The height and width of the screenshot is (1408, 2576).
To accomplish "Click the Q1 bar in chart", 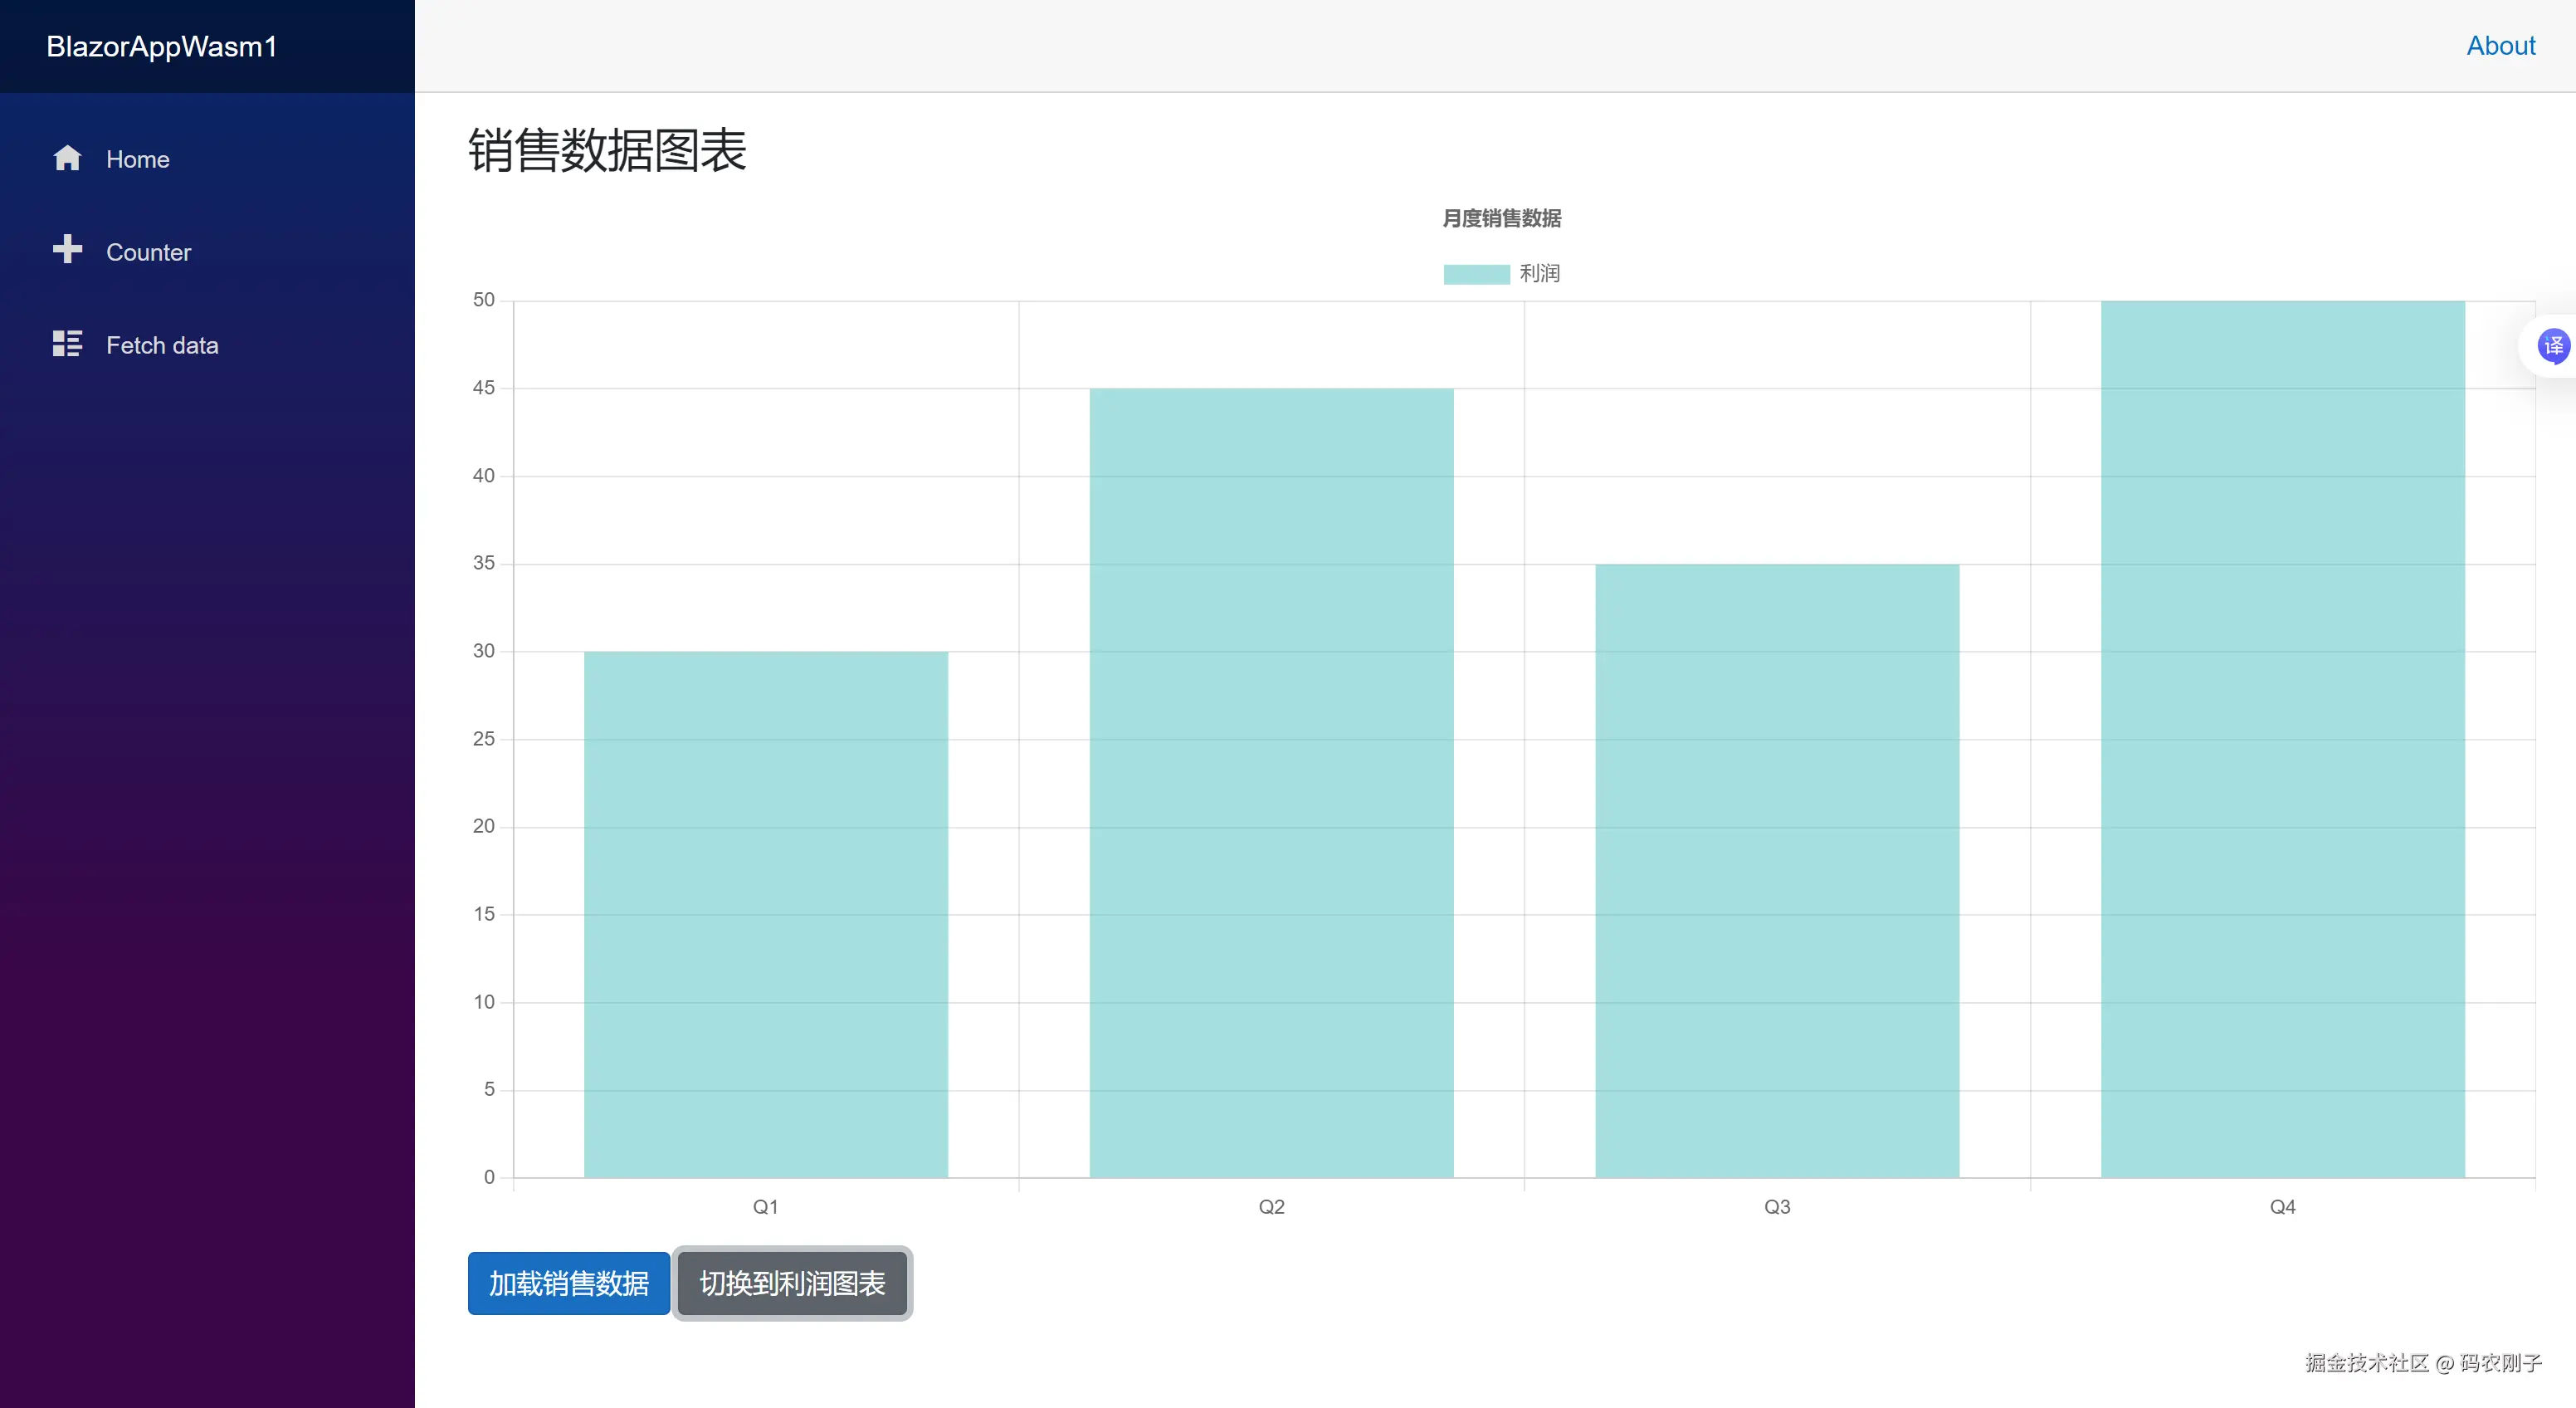I will tap(766, 914).
